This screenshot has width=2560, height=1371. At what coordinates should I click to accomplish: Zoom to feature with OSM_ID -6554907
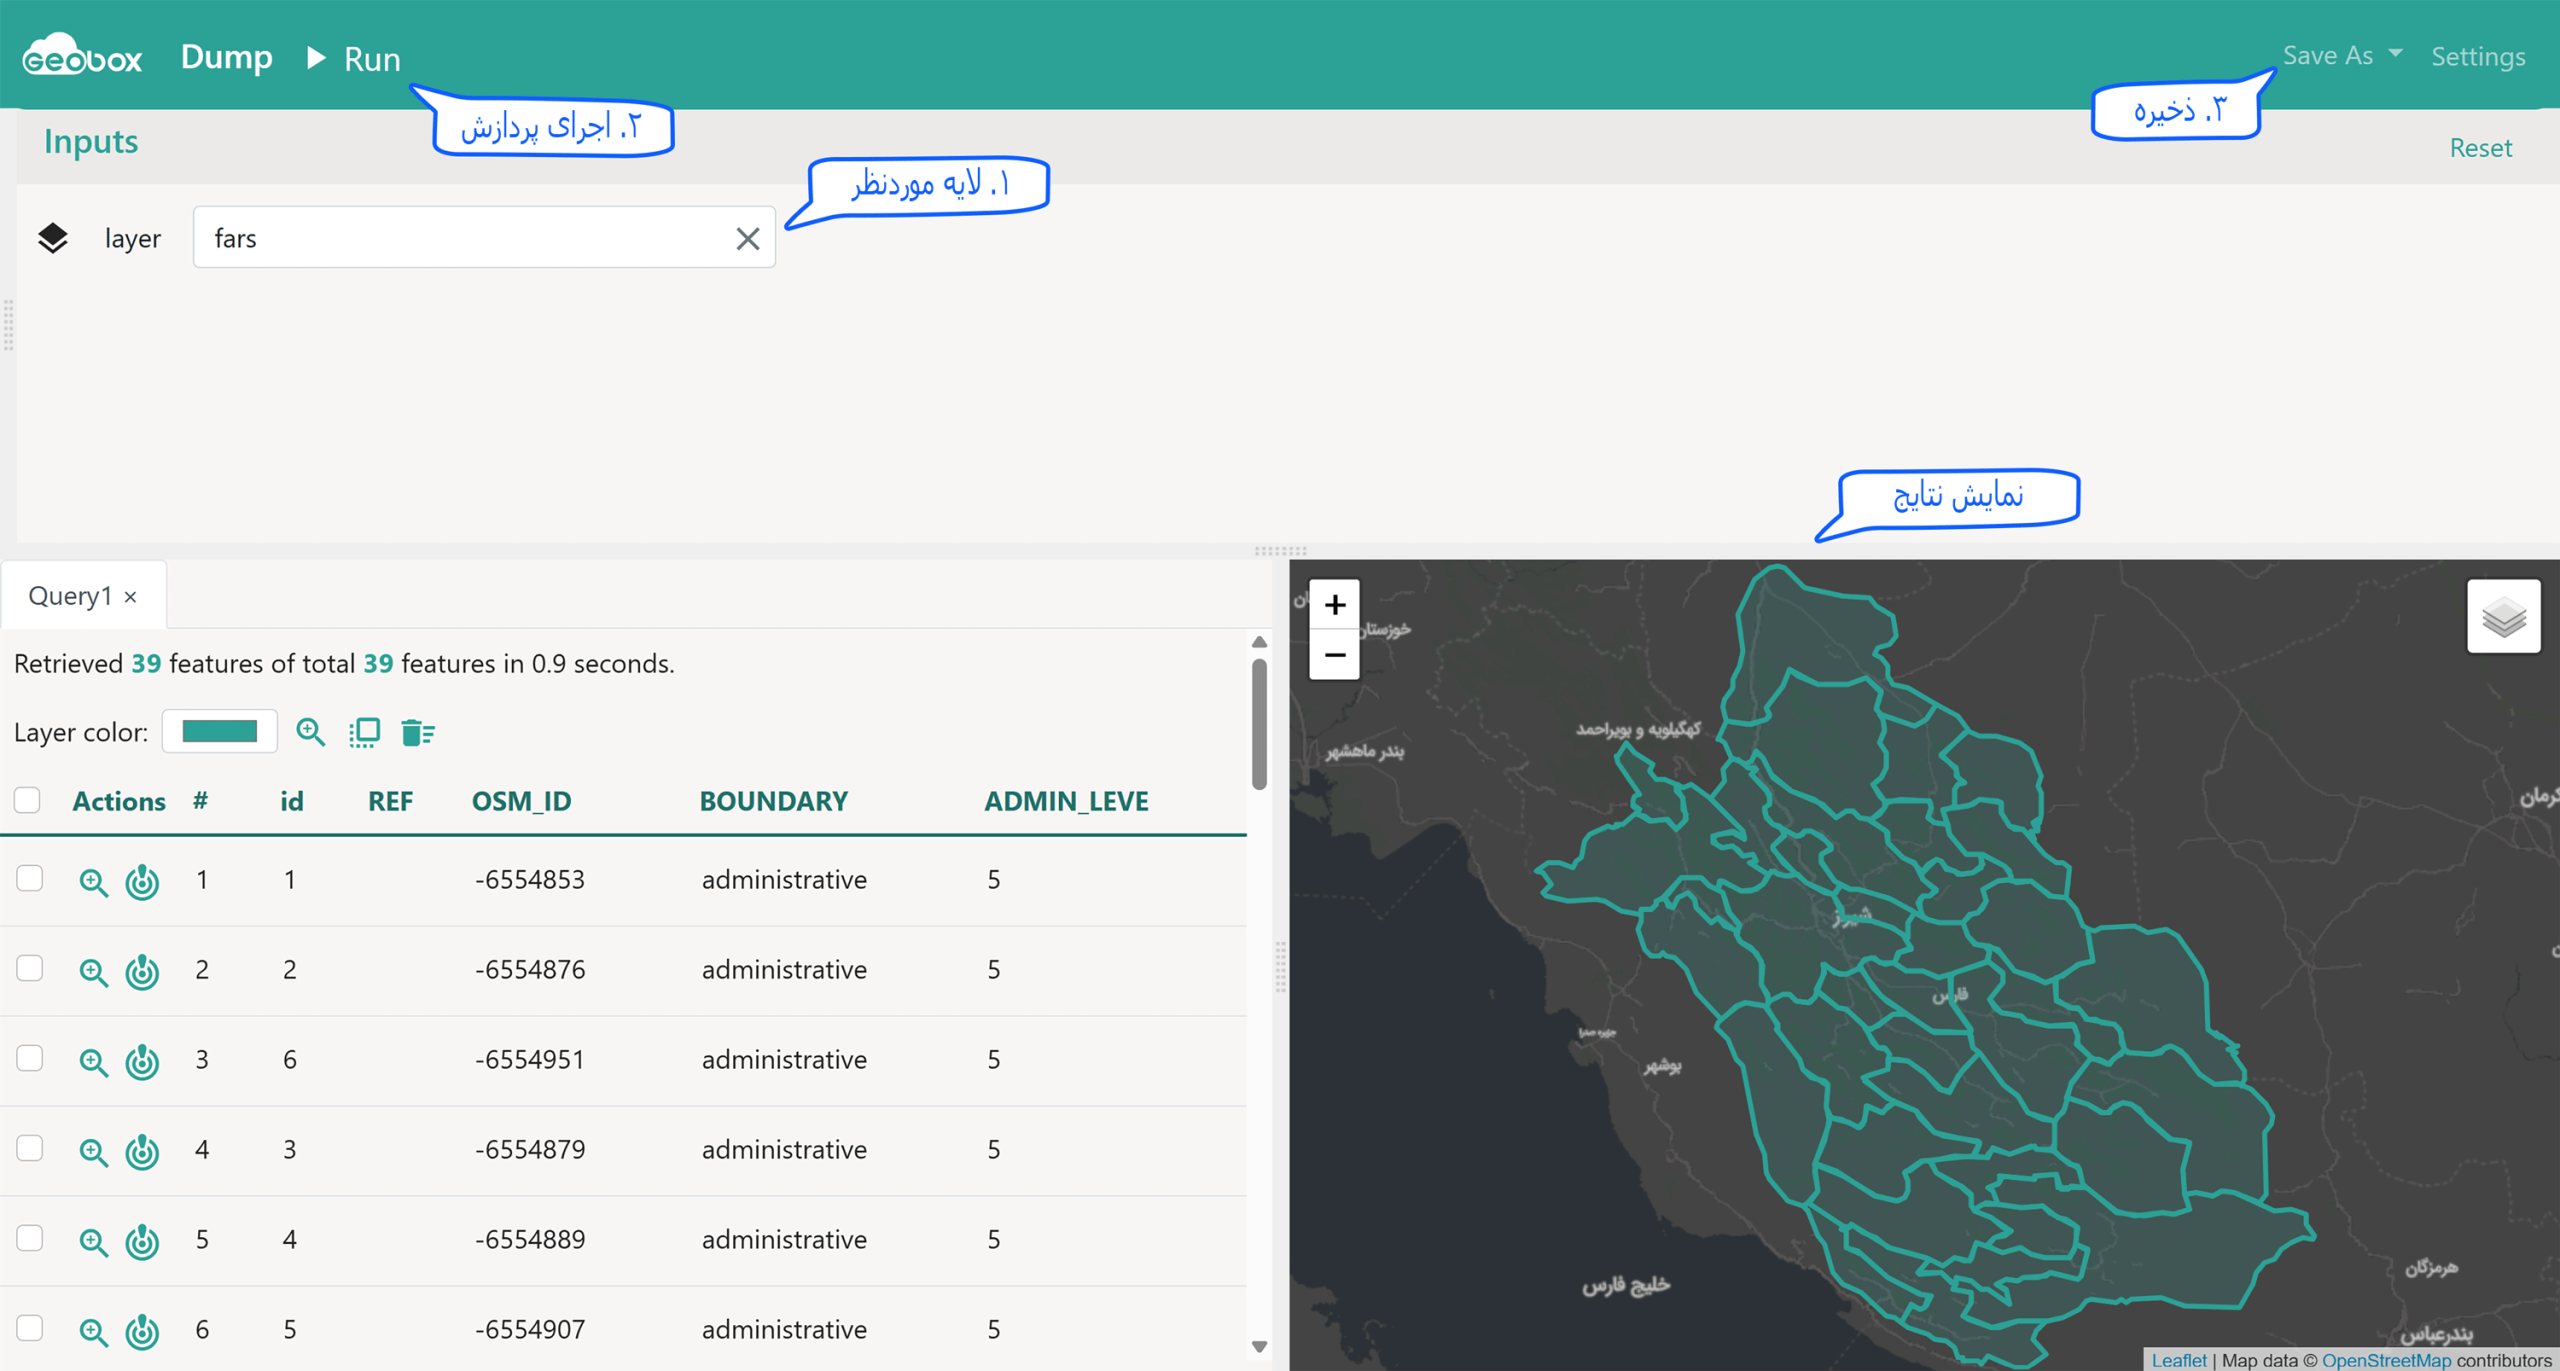93,1331
